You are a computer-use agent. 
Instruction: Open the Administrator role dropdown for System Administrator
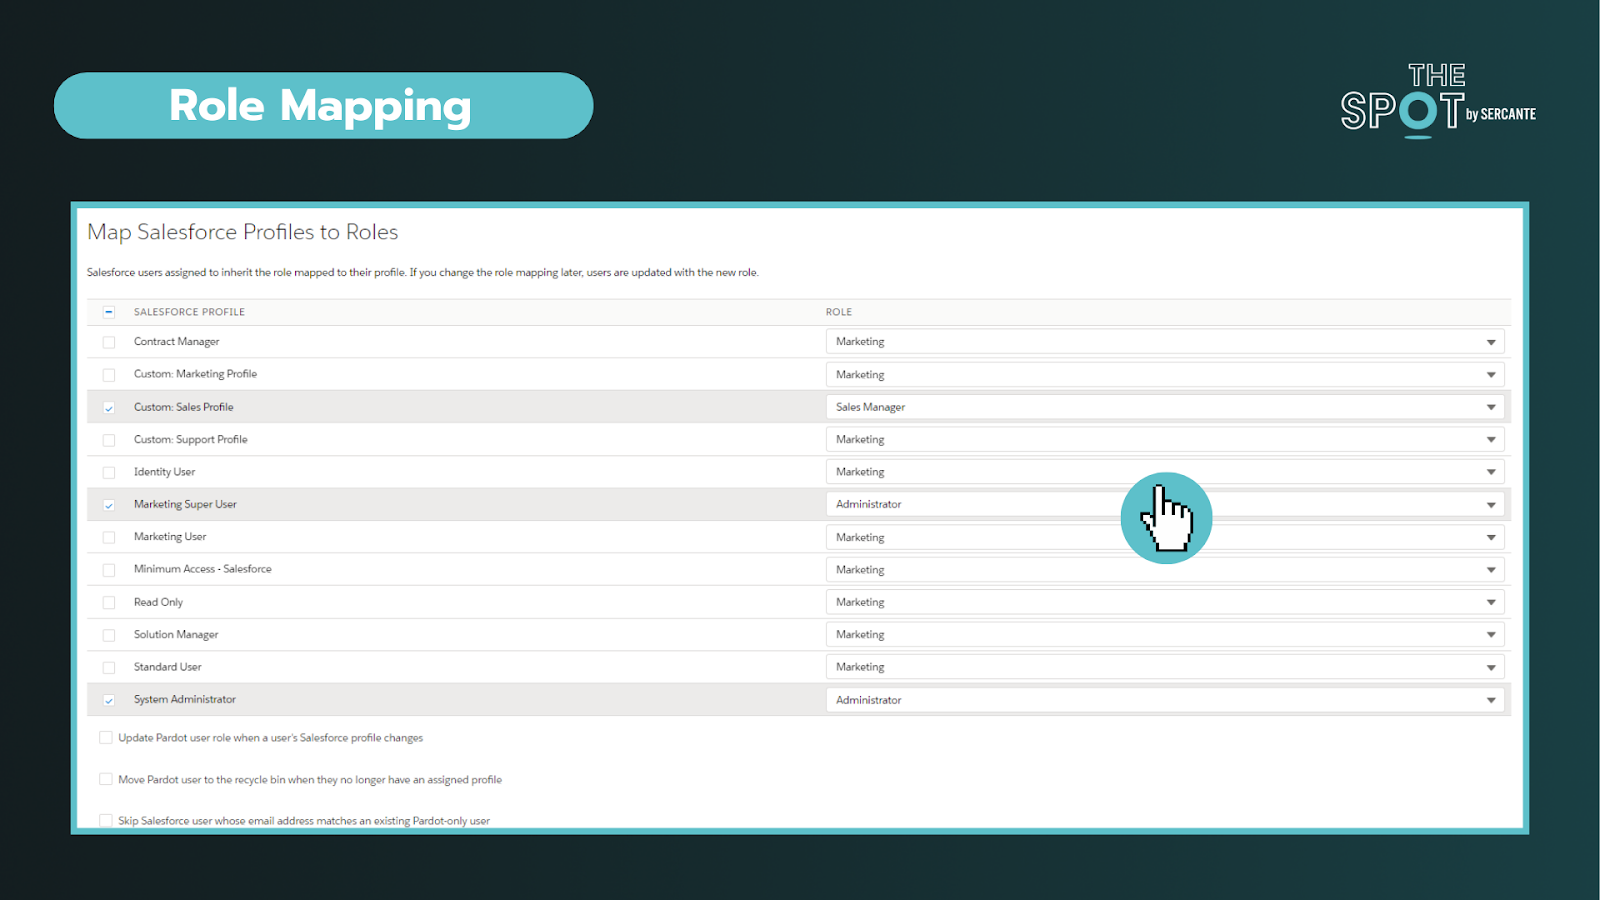point(1165,700)
